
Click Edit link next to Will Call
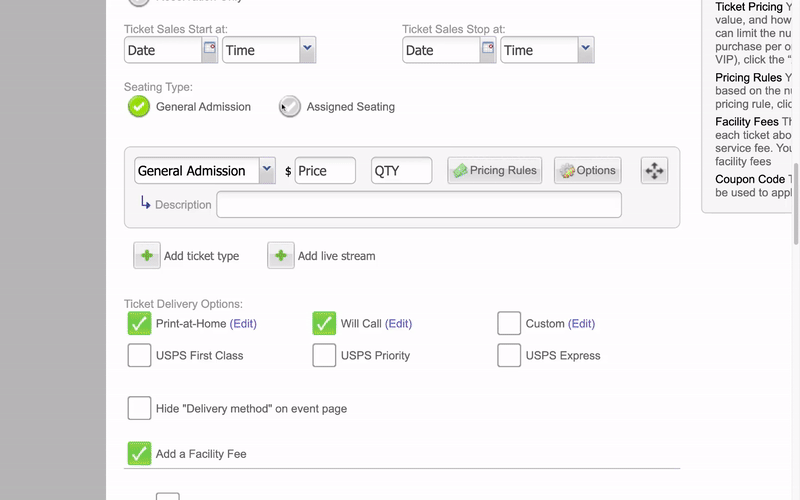(398, 323)
